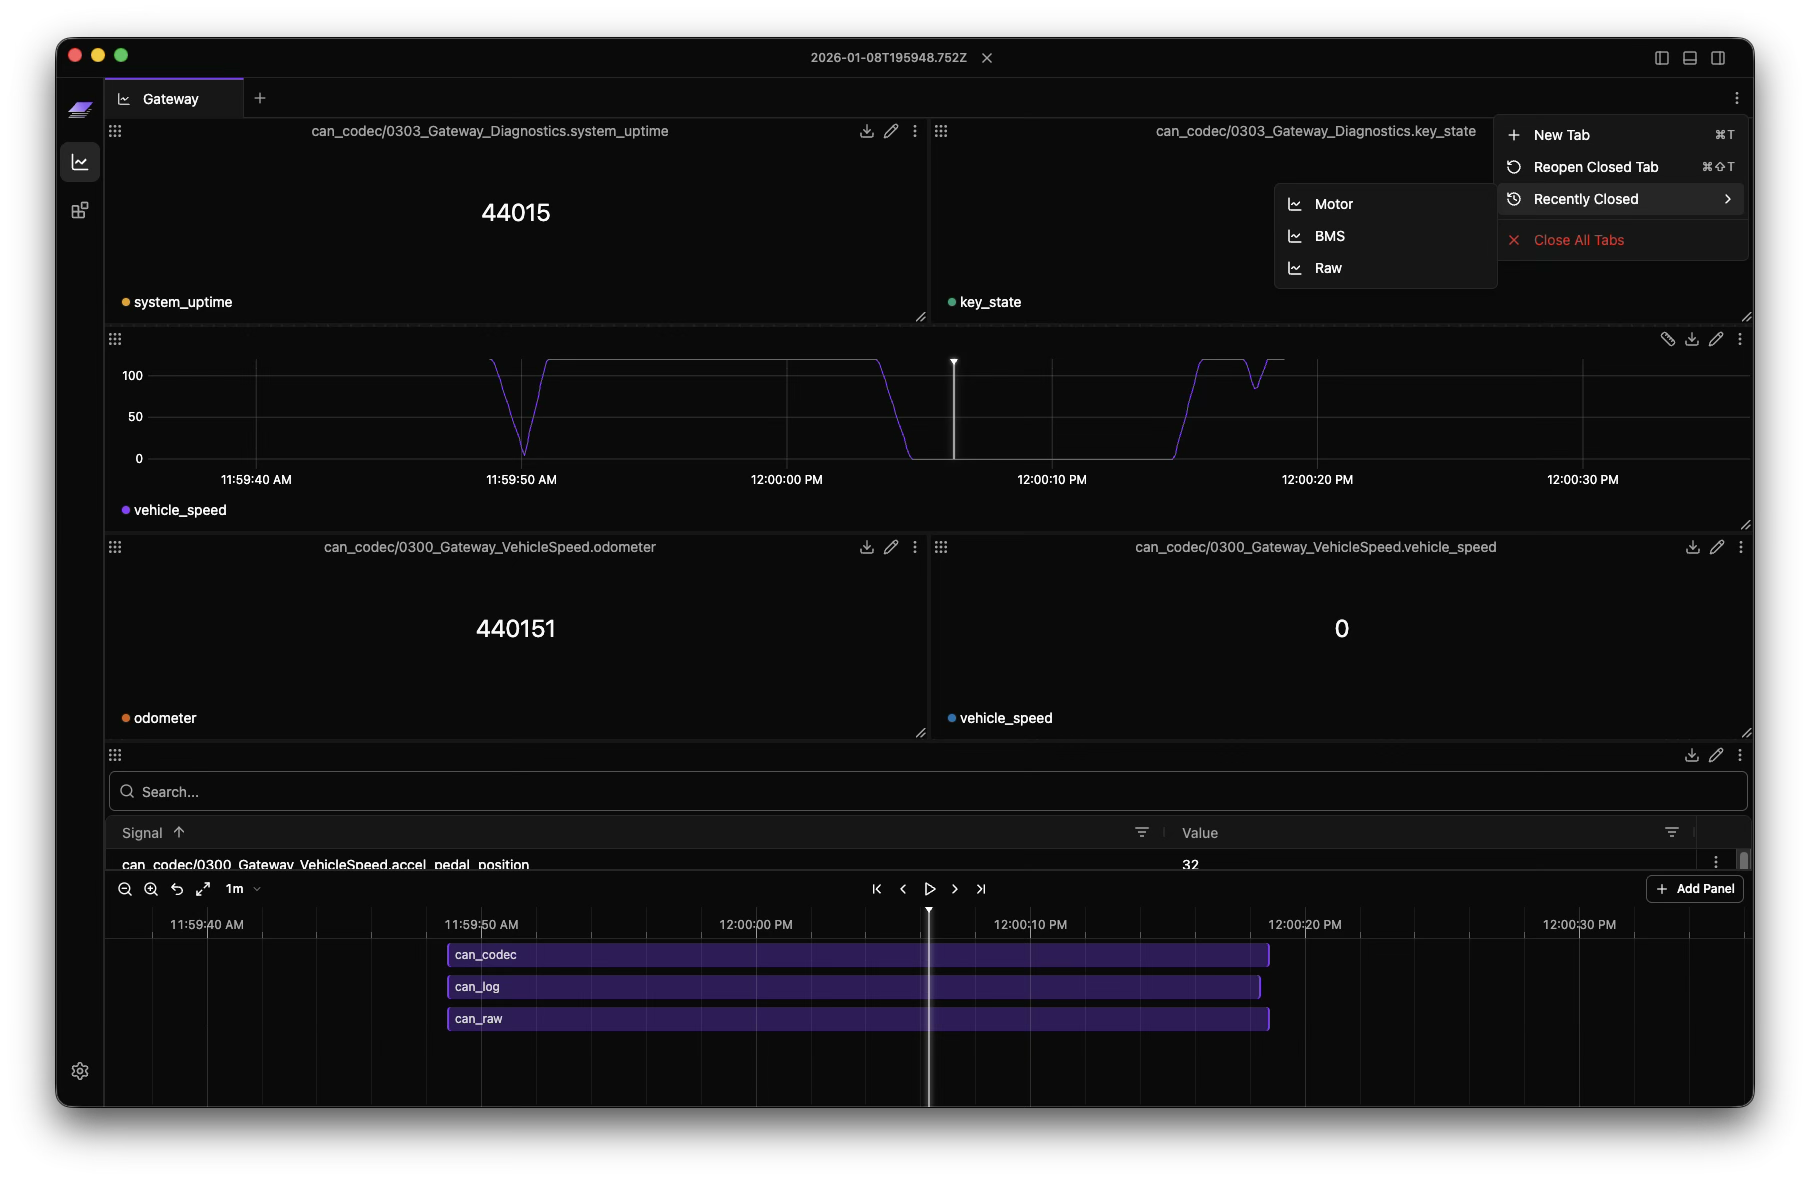Toggle the vehicle_speed legend entry
The image size is (1810, 1181).
[x=174, y=510]
